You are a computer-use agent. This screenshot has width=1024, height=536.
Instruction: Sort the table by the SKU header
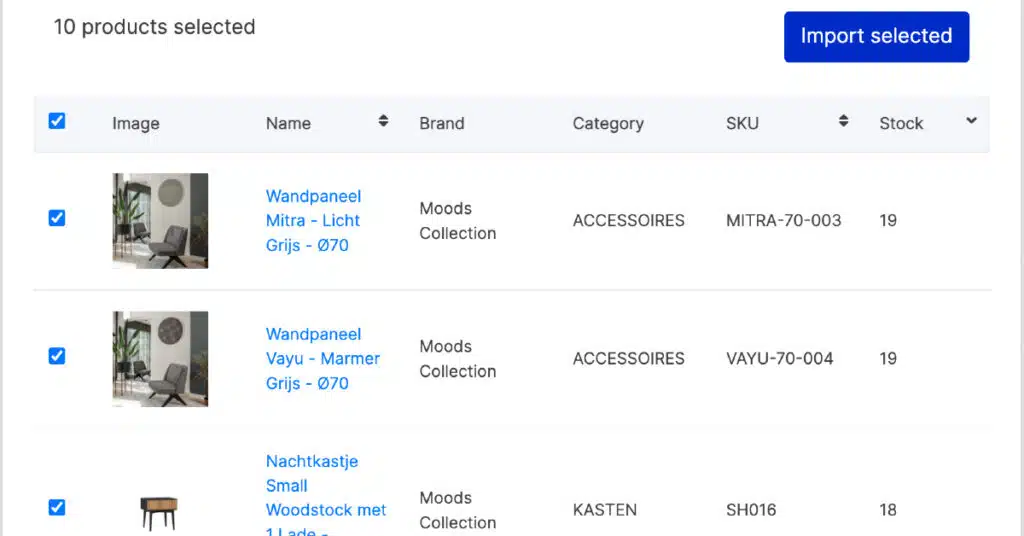point(743,123)
